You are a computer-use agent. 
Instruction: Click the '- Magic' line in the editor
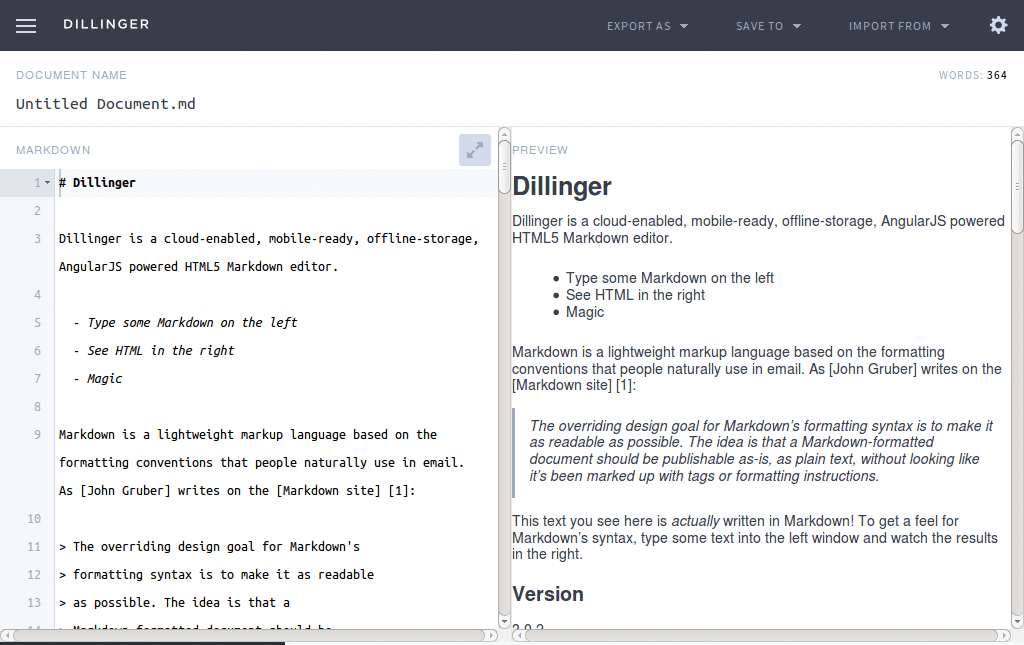97,379
